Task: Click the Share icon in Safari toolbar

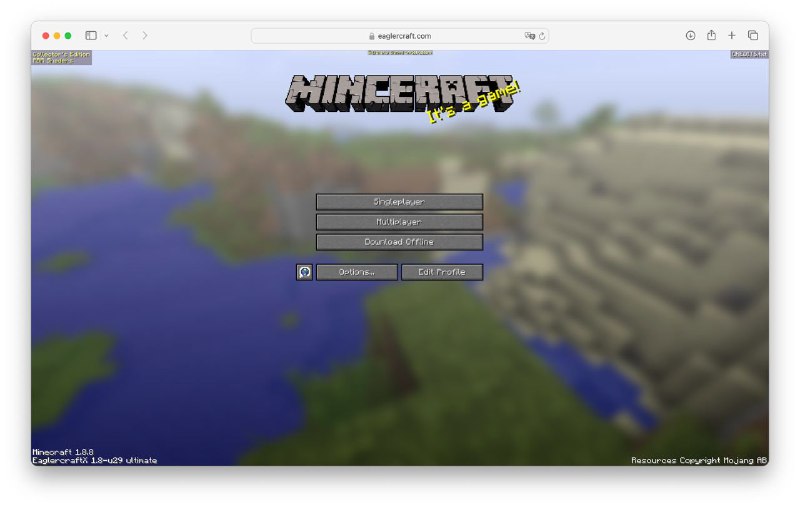Action: tap(711, 35)
